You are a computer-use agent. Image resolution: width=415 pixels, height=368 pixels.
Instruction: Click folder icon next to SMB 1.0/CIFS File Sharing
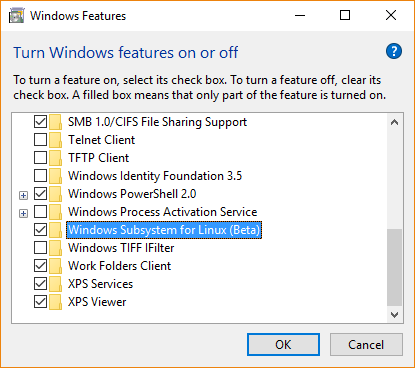click(x=55, y=122)
